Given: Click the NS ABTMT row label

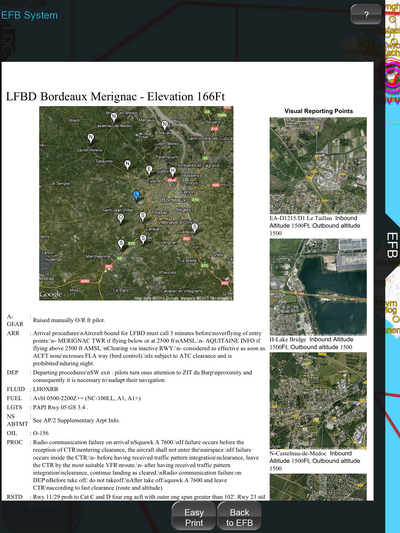Looking at the screenshot, I should (17, 420).
